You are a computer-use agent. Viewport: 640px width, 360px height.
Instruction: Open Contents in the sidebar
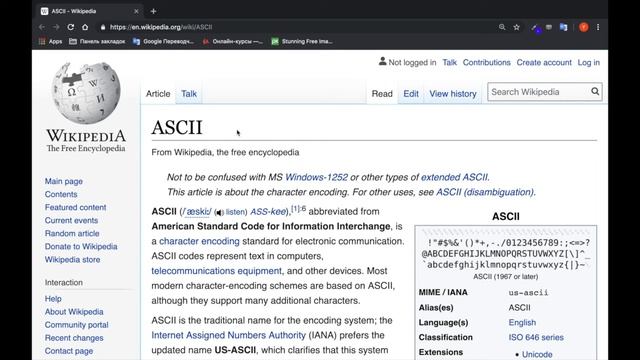61,194
